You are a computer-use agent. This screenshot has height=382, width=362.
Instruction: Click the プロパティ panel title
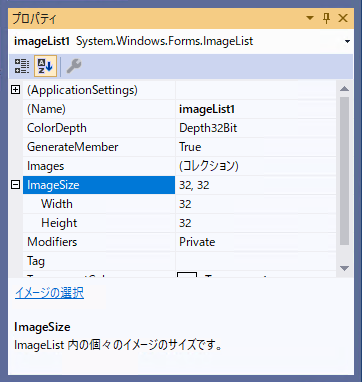click(34, 18)
